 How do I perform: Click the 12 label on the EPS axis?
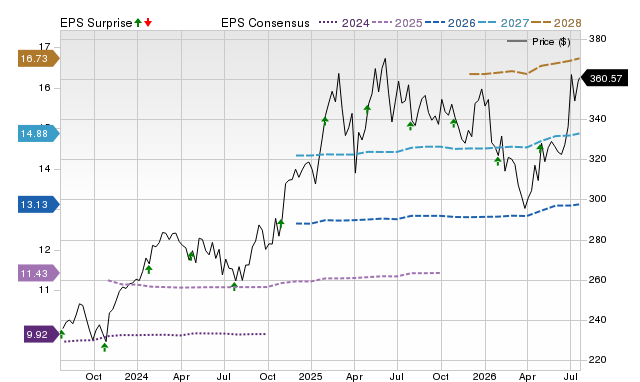[x=44, y=250]
